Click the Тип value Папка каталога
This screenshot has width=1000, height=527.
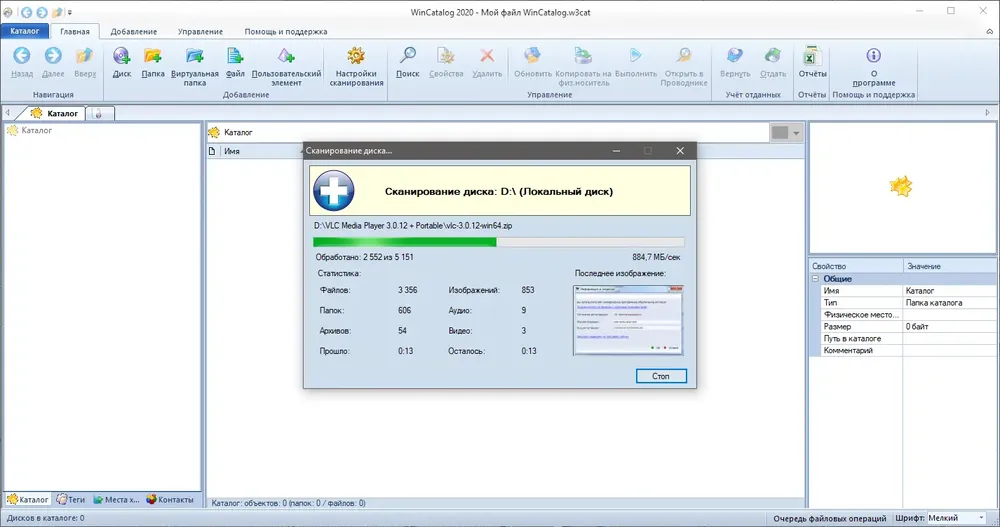coord(950,303)
